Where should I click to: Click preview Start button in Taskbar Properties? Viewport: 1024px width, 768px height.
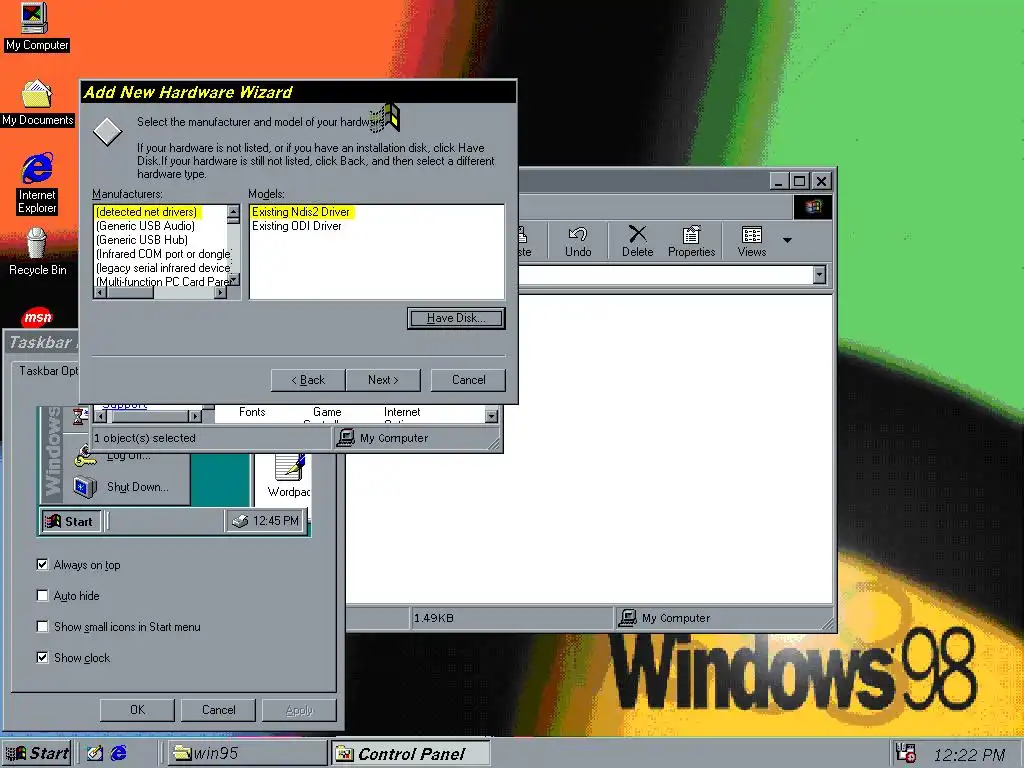(71, 521)
